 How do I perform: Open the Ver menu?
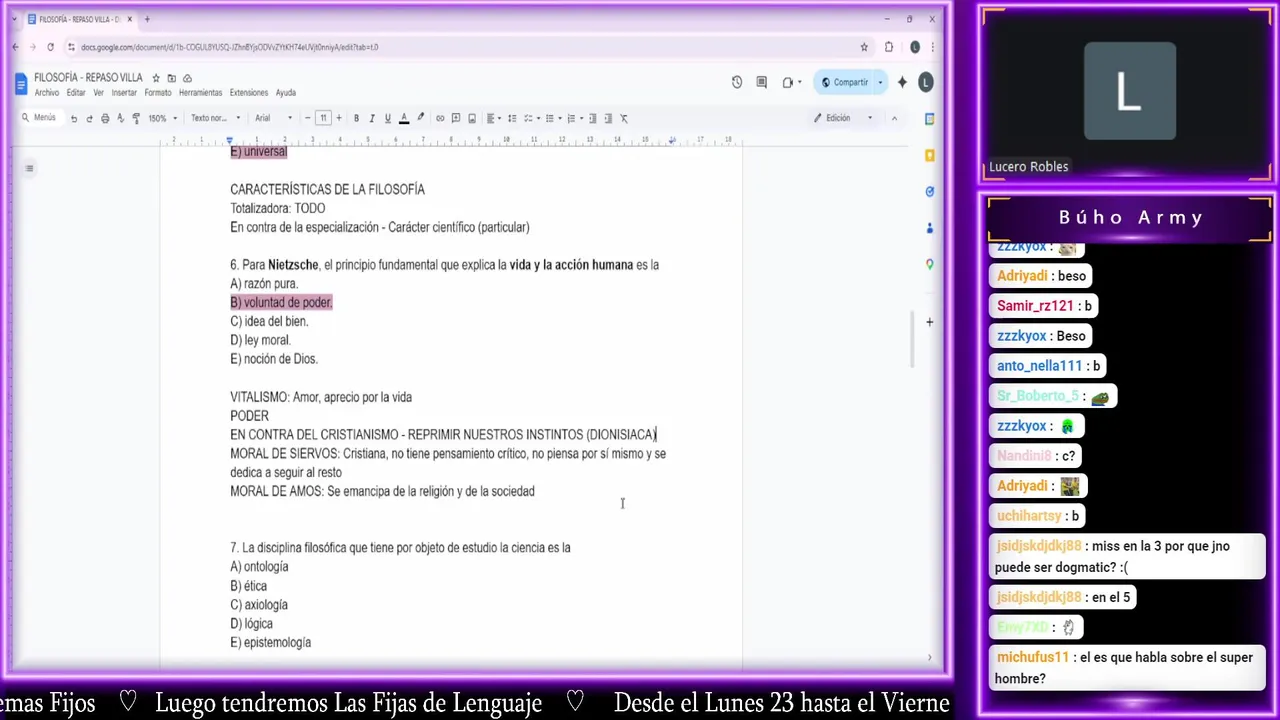pos(98,93)
